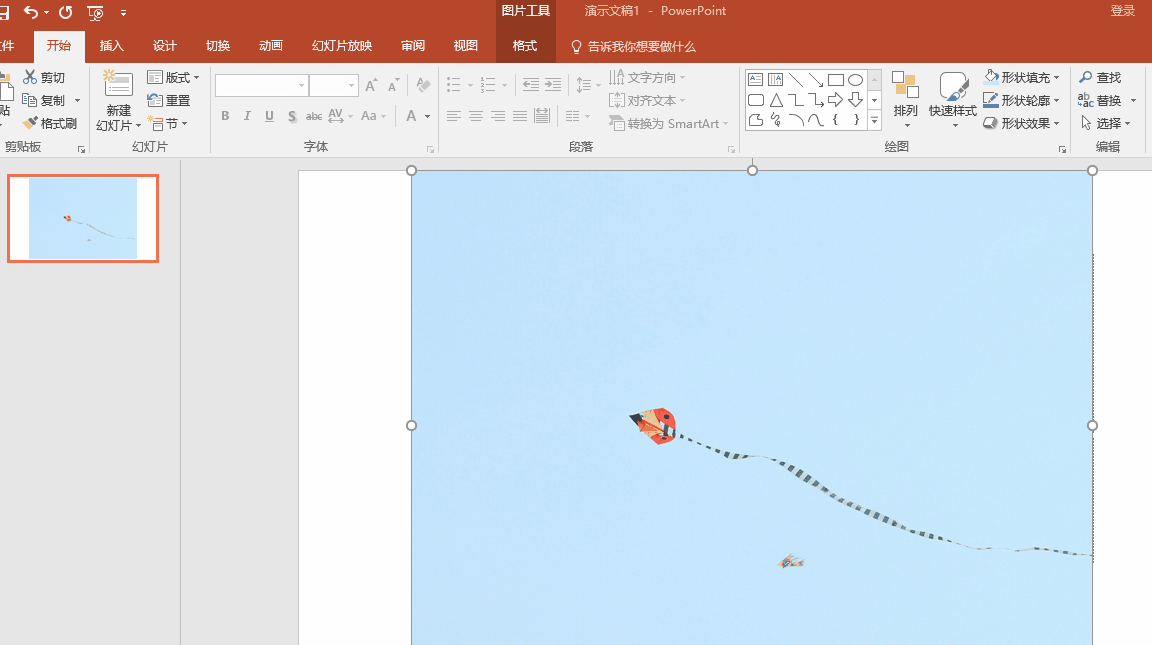1152x645 pixels.
Task: Click the 剪切 (Cut) scissors icon
Action: [x=30, y=77]
